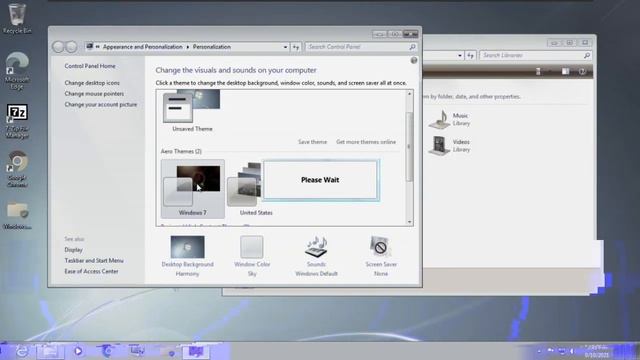Show hidden system tray icons
Viewport: 640px width, 360px height.
pyautogui.click(x=539, y=351)
